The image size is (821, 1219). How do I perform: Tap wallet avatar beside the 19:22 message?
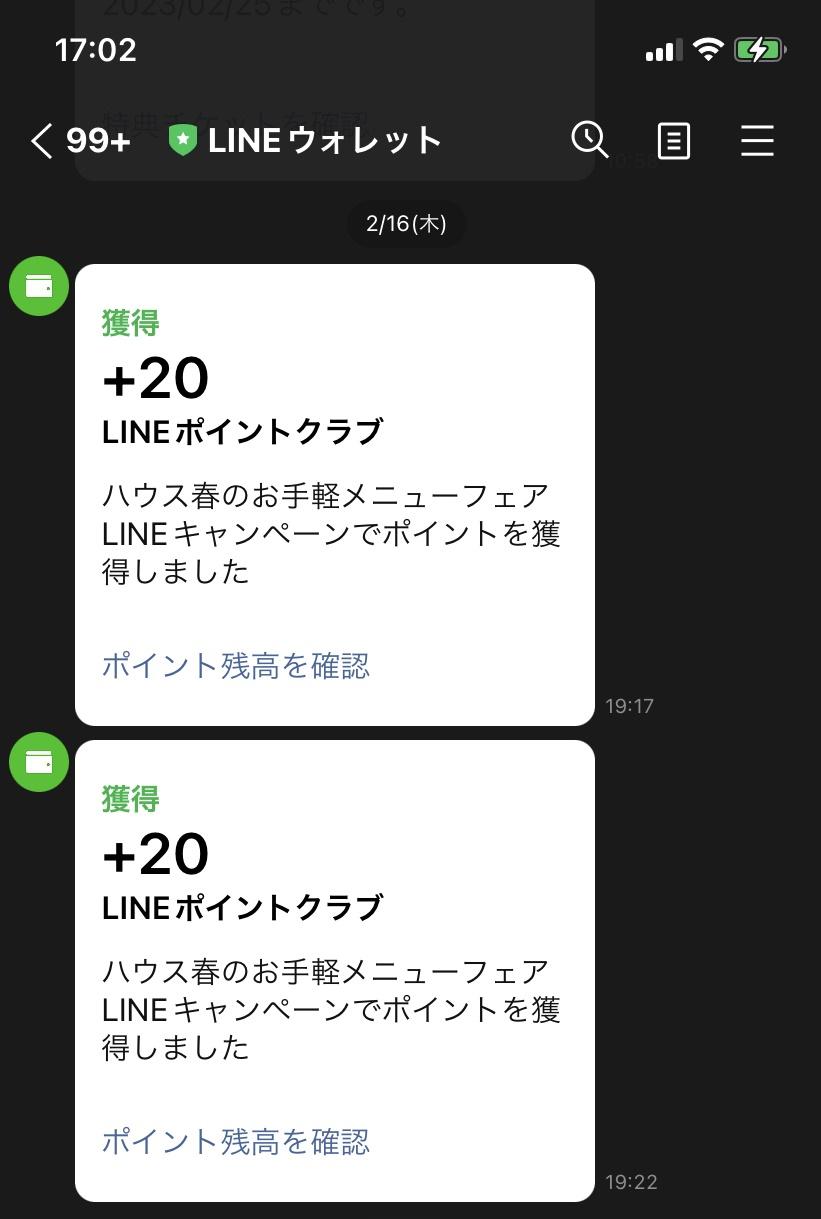39,762
